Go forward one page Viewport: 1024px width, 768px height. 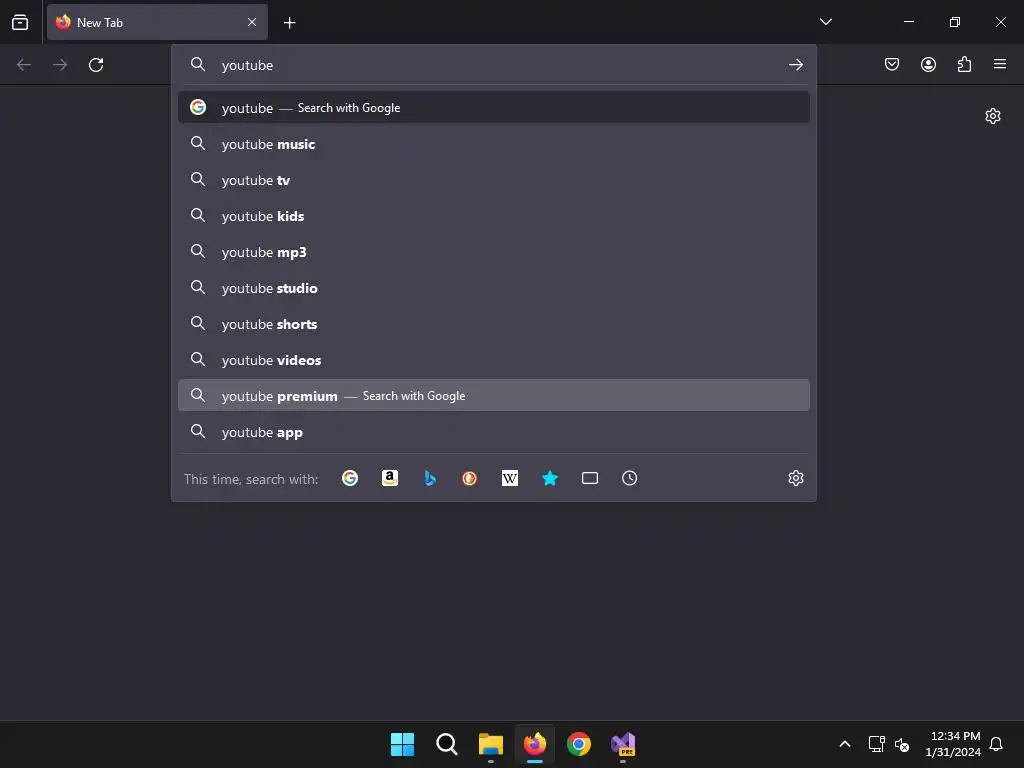click(x=60, y=65)
